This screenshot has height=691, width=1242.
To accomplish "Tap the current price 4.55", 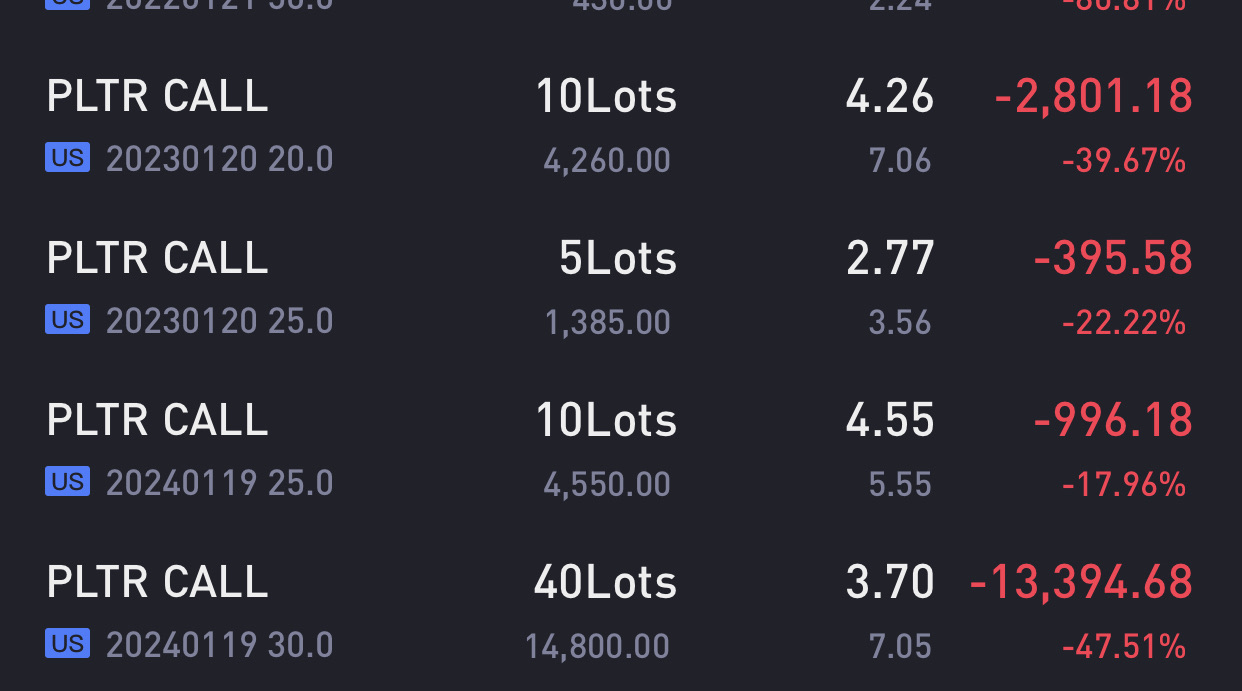I will point(890,420).
